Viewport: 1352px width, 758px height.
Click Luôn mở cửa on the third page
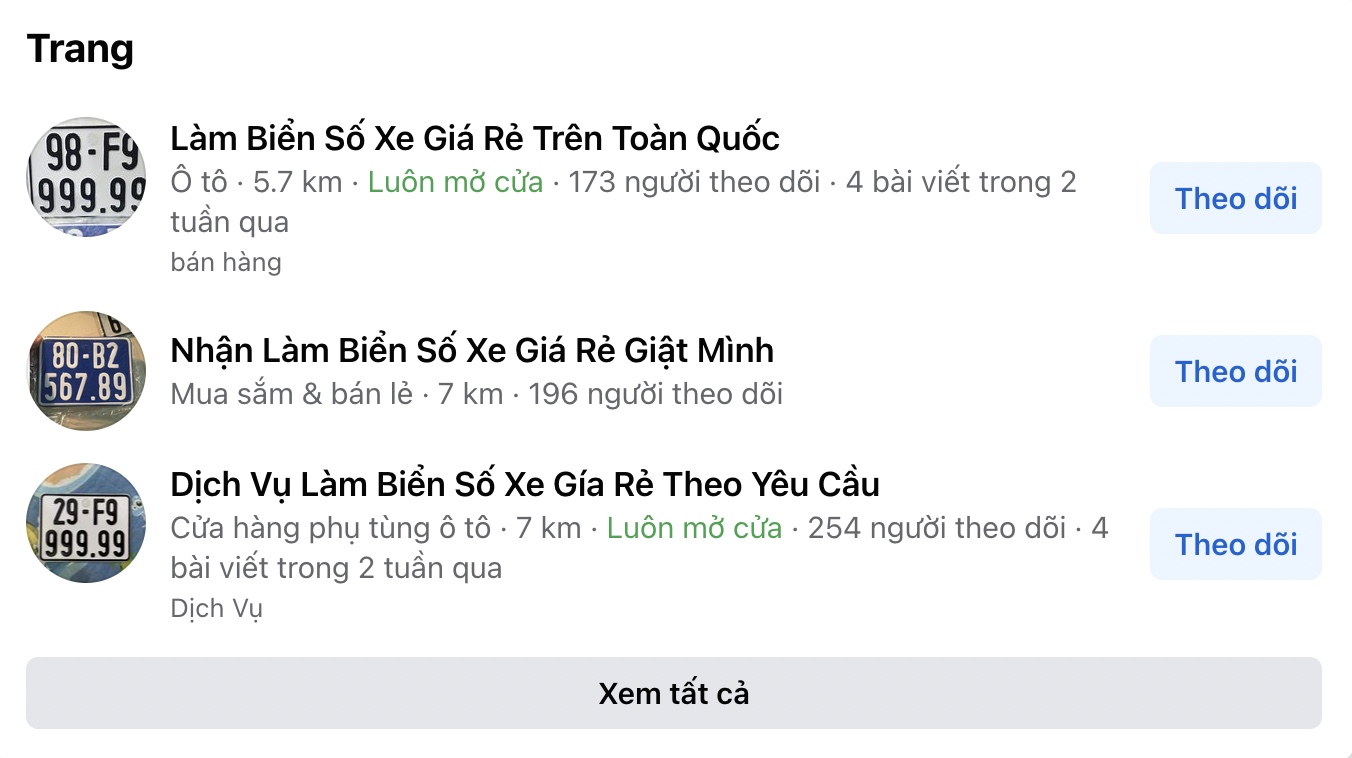695,528
